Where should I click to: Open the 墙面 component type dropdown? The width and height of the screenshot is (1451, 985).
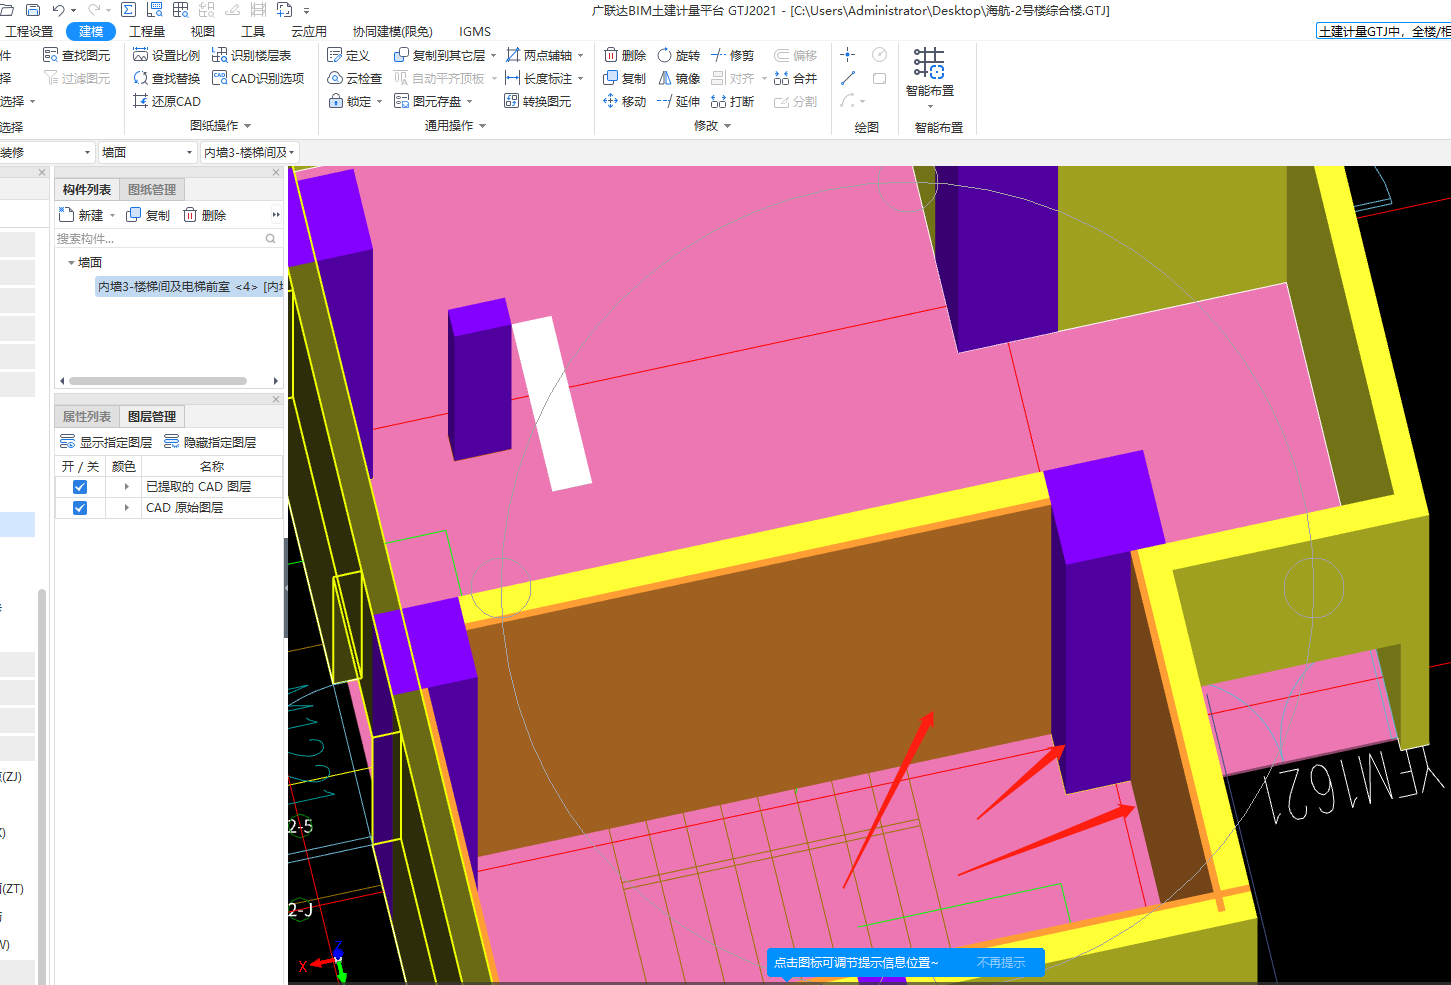189,153
